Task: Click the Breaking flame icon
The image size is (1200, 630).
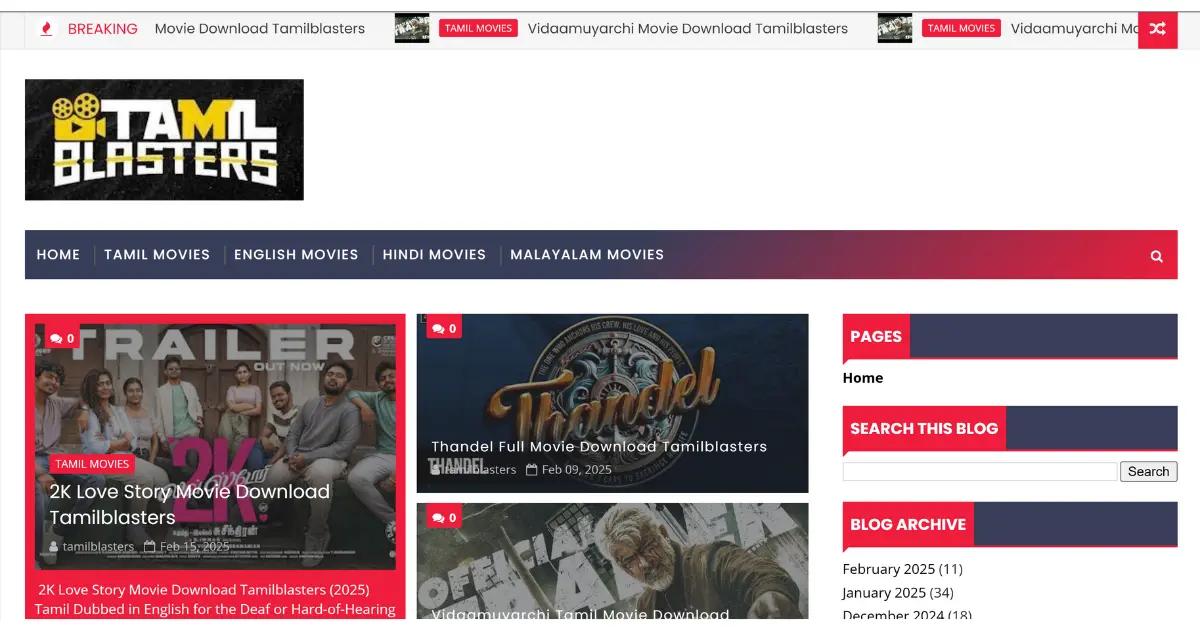Action: click(46, 29)
